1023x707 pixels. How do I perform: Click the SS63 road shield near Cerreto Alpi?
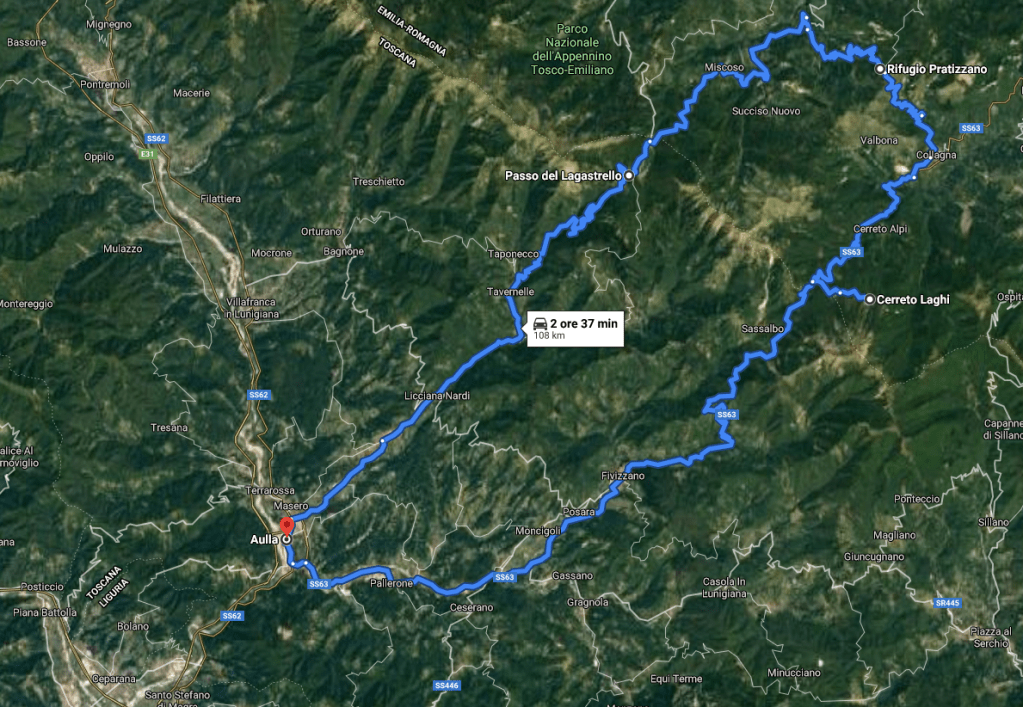click(x=851, y=252)
